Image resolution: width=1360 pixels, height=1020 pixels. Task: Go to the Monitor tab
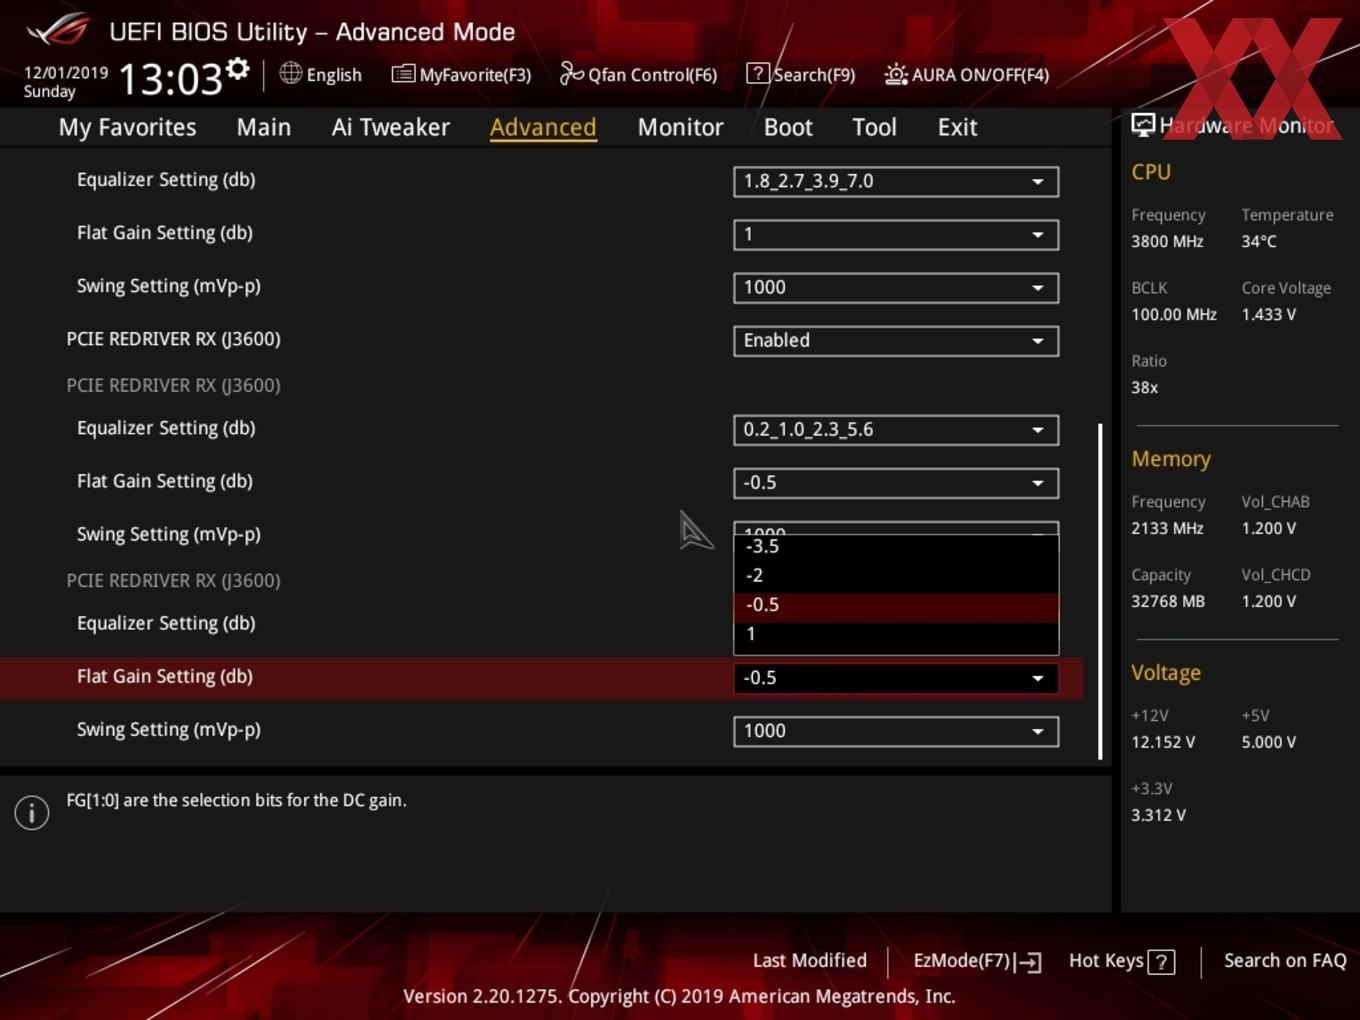(680, 127)
